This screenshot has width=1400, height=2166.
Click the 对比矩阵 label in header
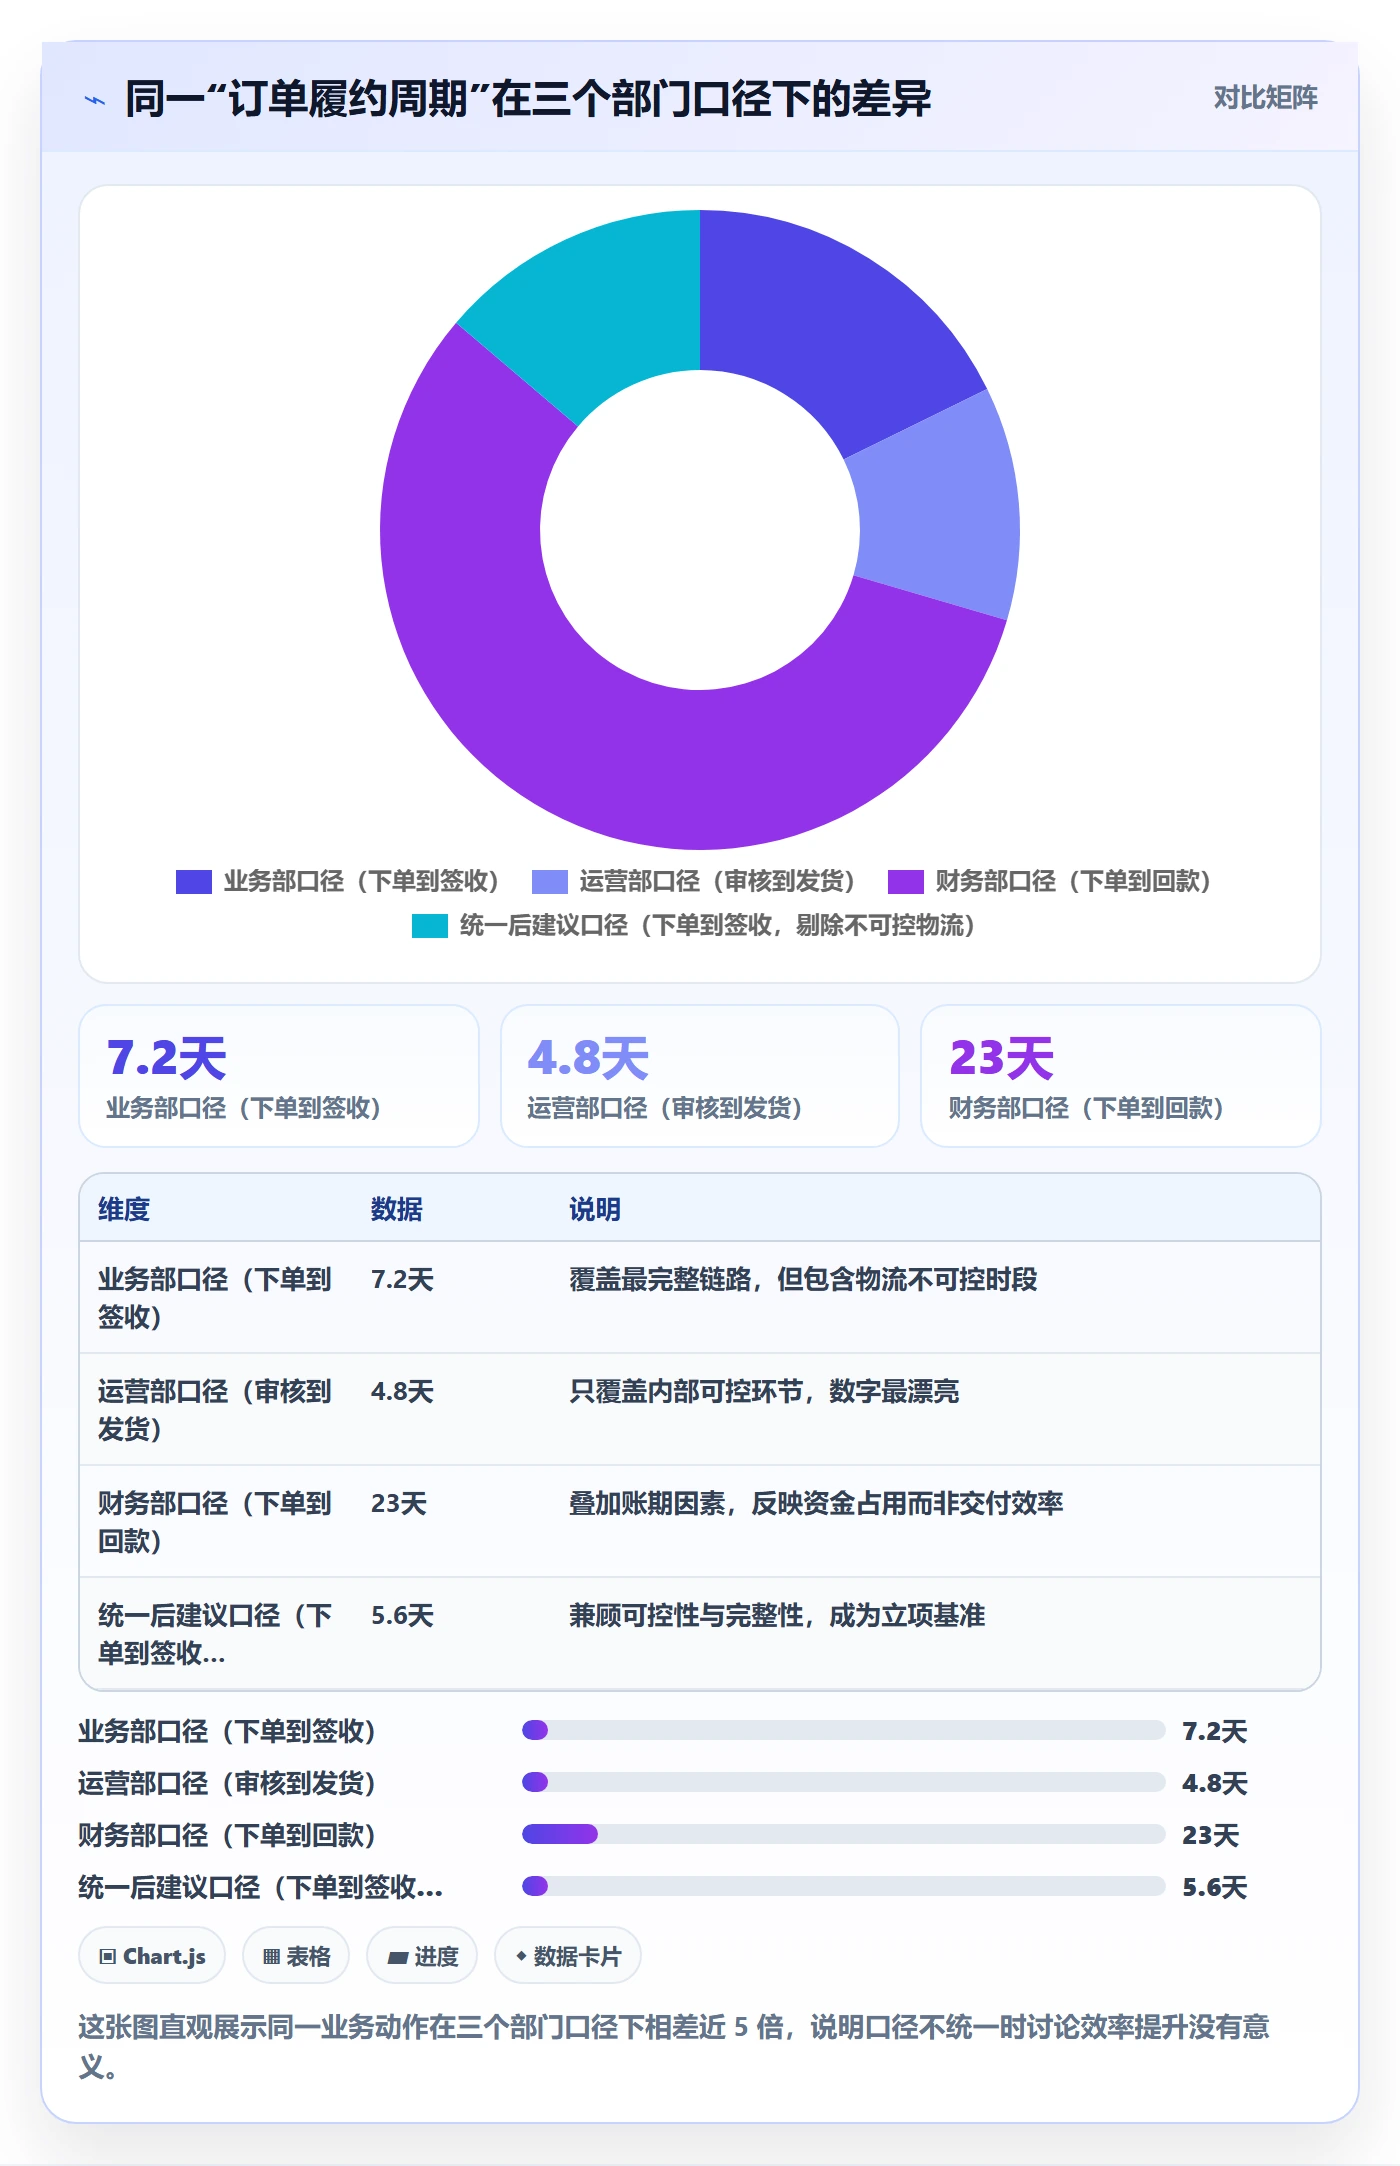[x=1265, y=97]
